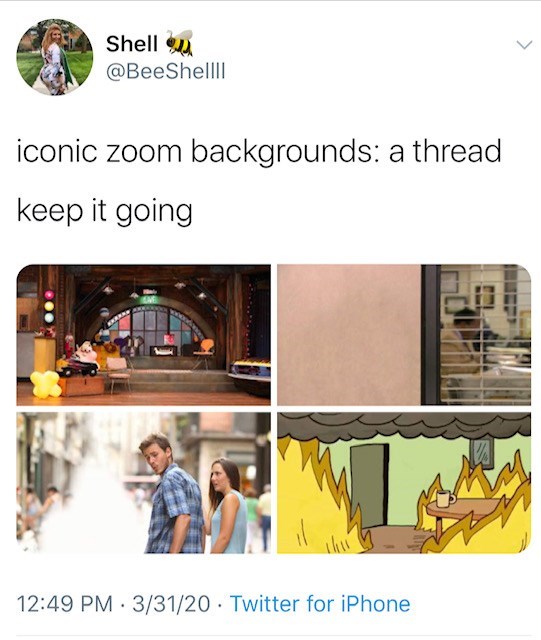Click the green door in fire cartoon
The image size is (541, 640).
point(370,485)
